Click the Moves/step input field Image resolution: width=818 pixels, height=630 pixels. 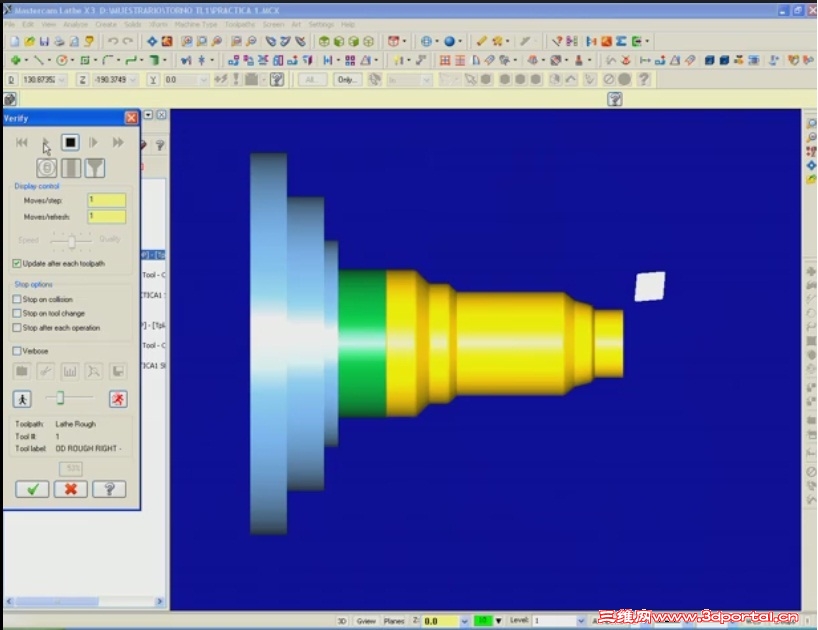[106, 200]
